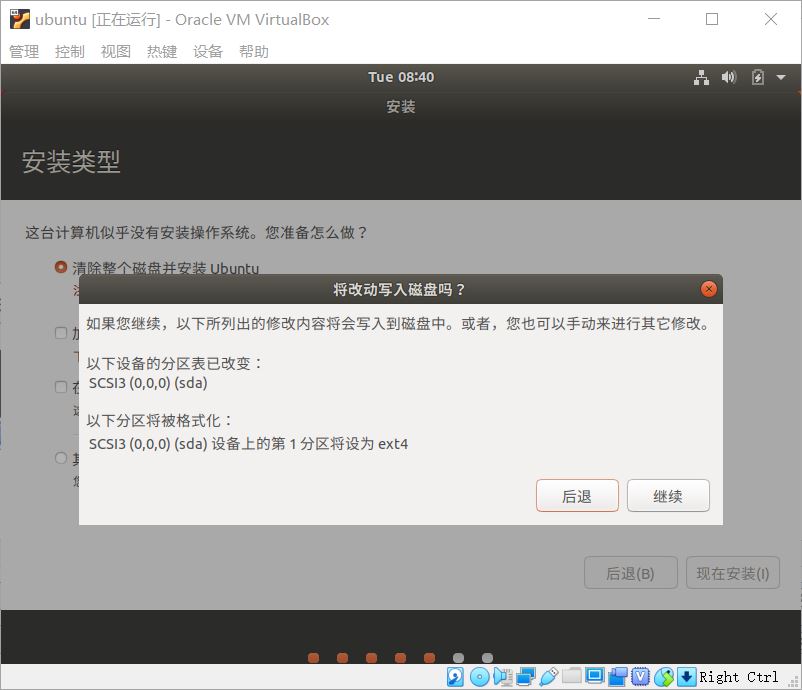Viewport: 802px width, 690px height.
Task: Click the optical disc status icon
Action: click(479, 677)
